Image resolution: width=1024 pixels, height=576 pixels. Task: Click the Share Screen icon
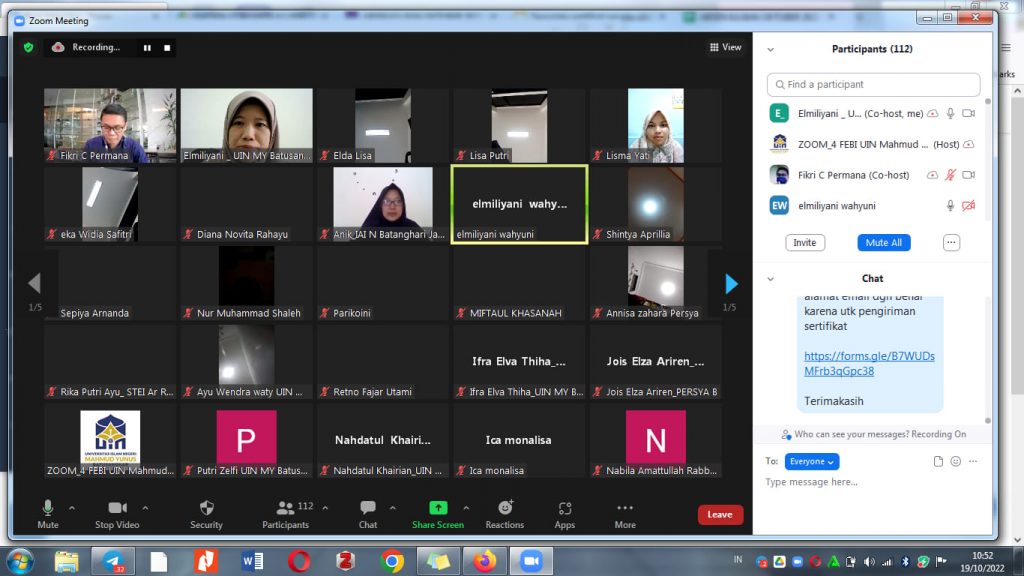[438, 508]
